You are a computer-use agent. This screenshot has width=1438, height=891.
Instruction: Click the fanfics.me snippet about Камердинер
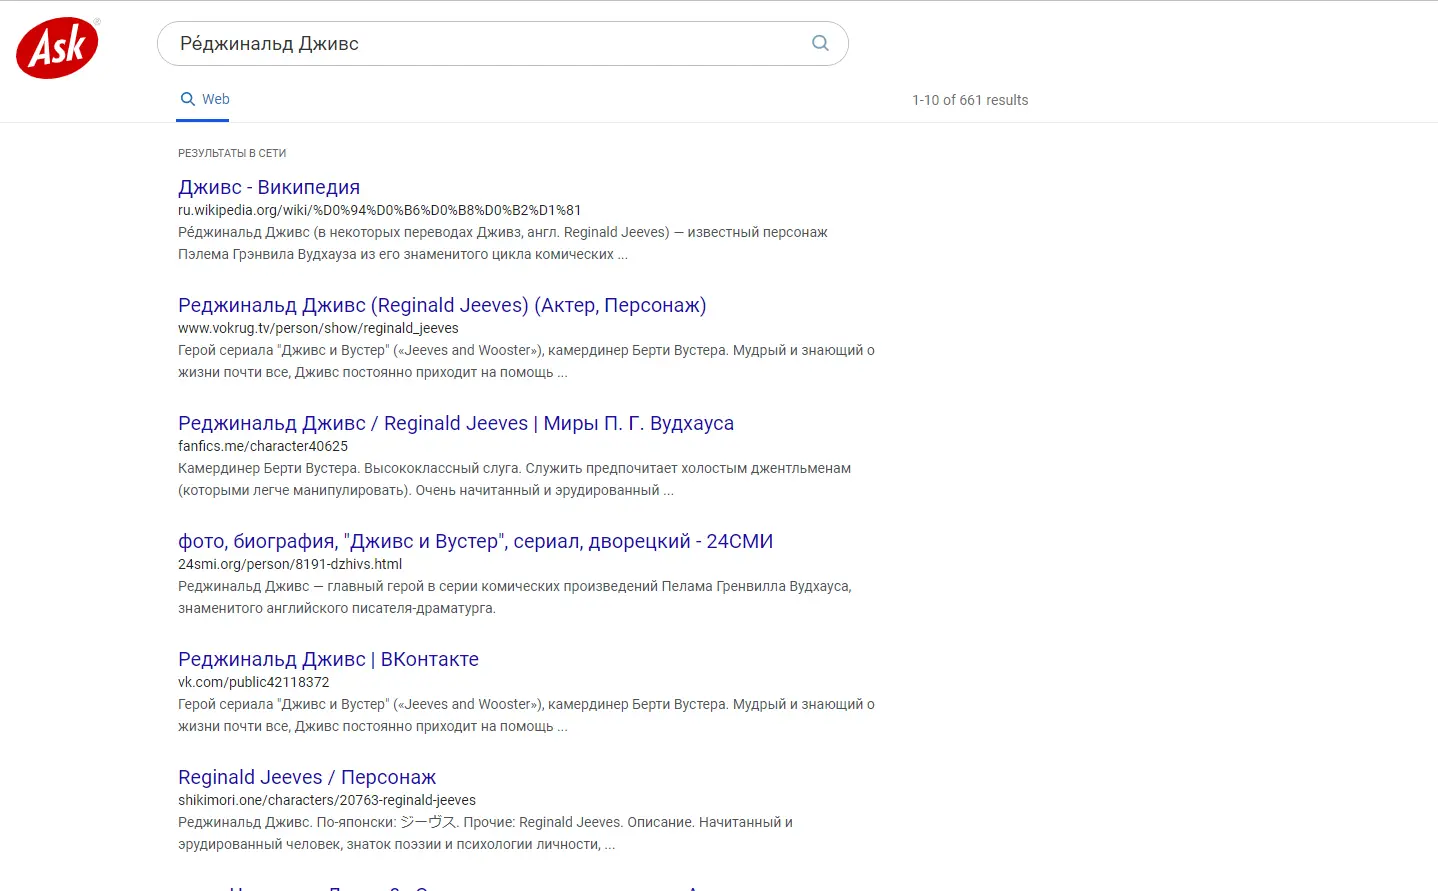(x=515, y=479)
